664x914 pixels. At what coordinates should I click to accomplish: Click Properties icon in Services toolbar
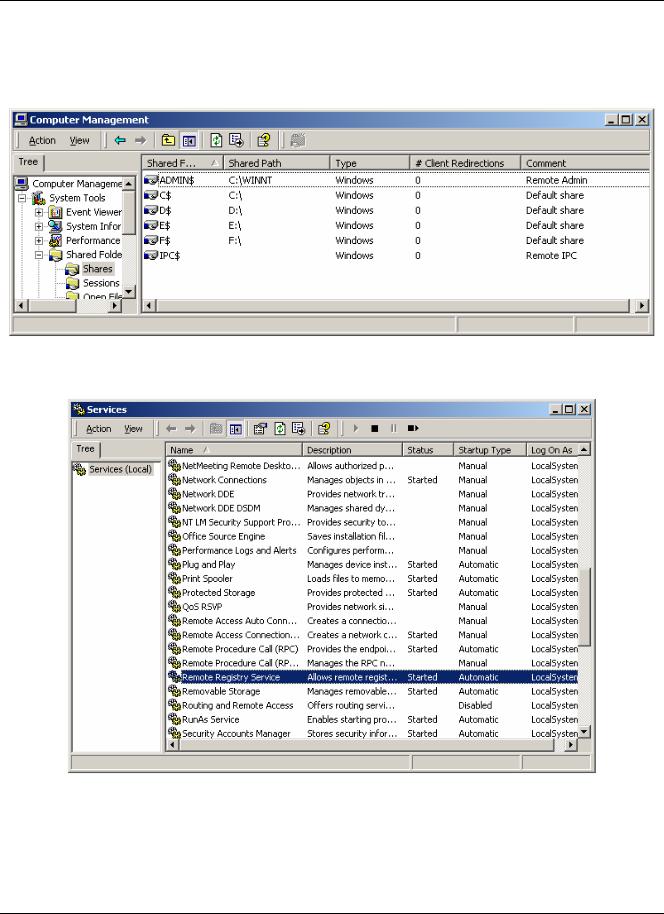(x=260, y=428)
